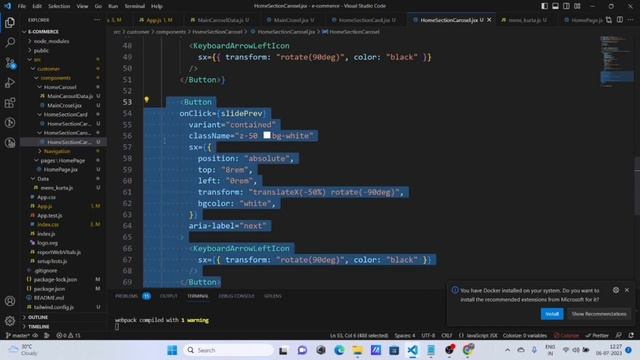Open the Accounts icon in activity bar
640x360 pixels.
click(x=10, y=301)
